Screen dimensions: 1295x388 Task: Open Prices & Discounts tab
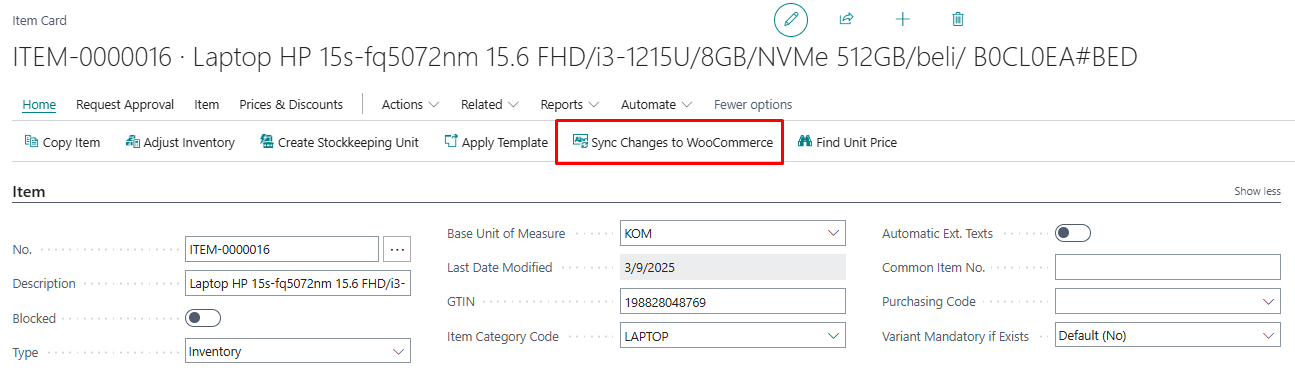point(291,105)
